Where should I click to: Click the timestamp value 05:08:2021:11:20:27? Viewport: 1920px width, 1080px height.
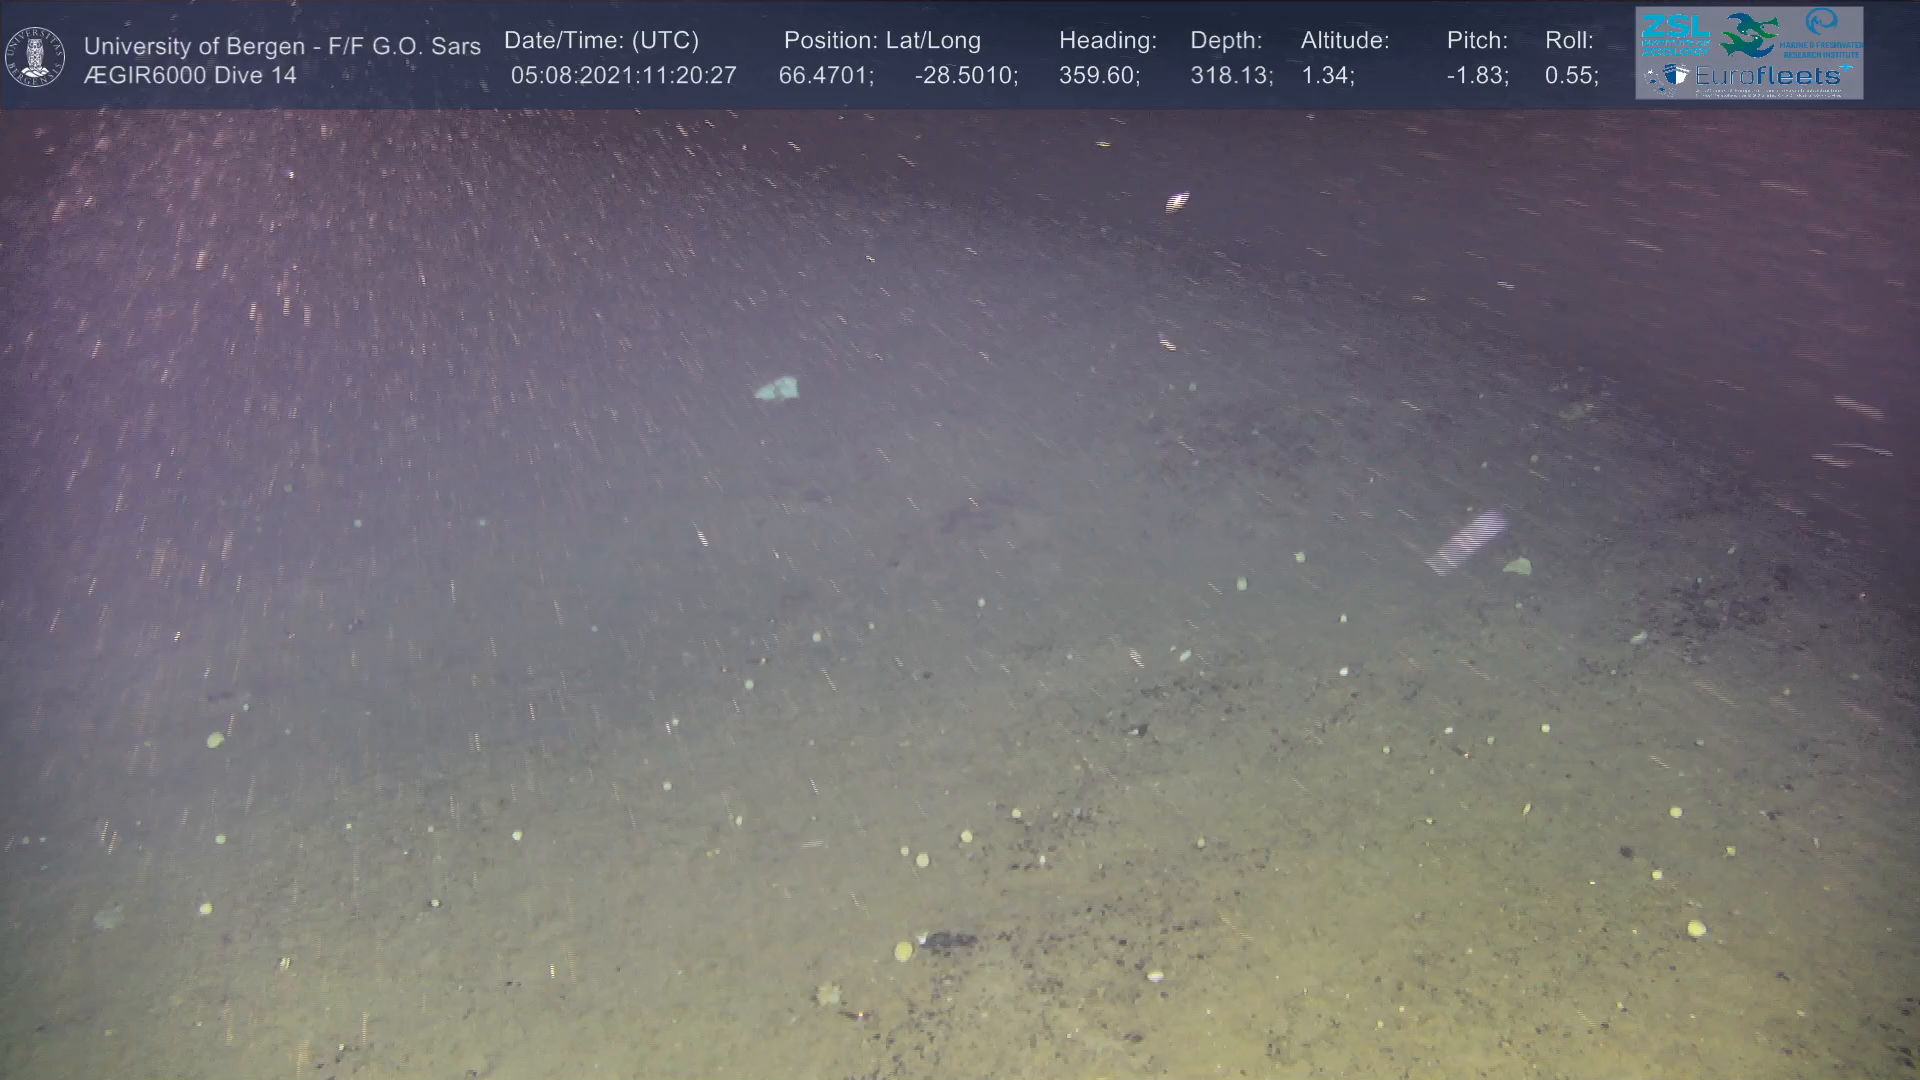[623, 76]
